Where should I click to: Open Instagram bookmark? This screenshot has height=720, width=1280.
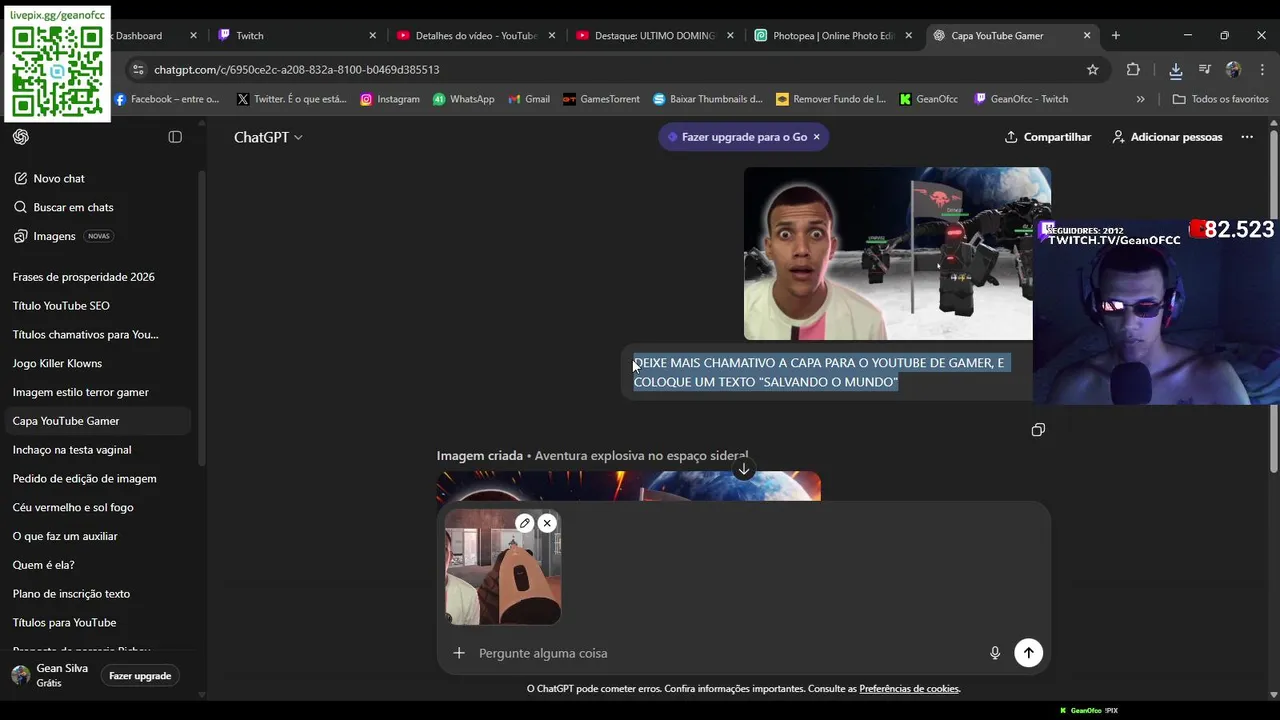tap(390, 99)
